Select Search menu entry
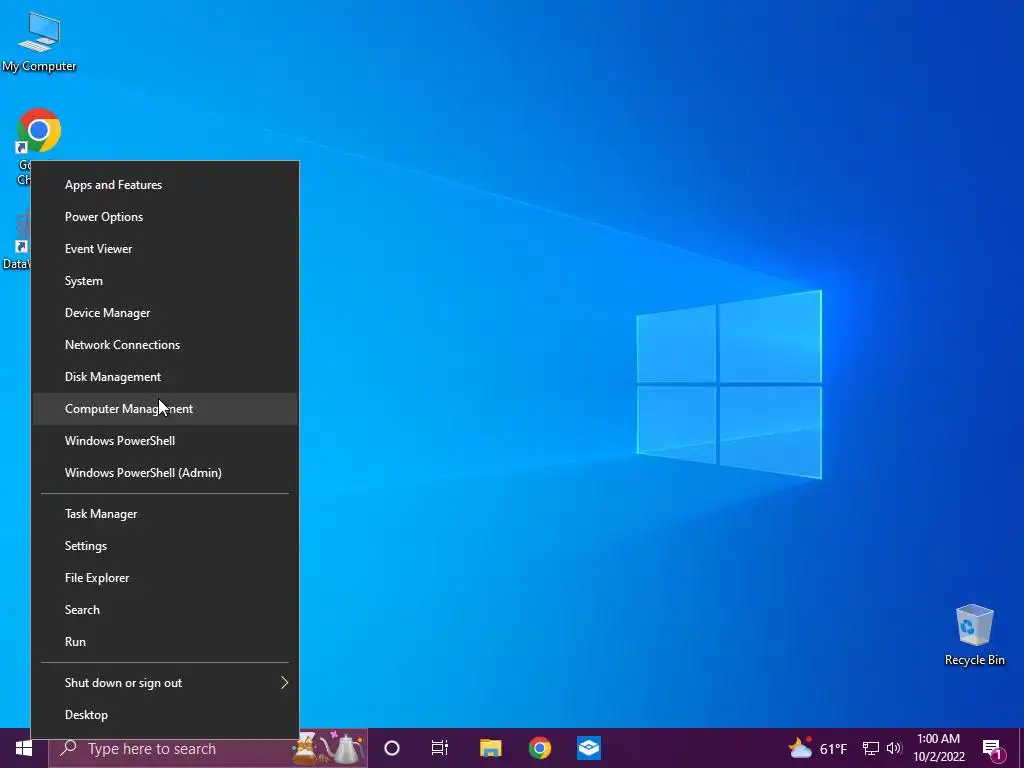This screenshot has width=1024, height=768. (165, 610)
